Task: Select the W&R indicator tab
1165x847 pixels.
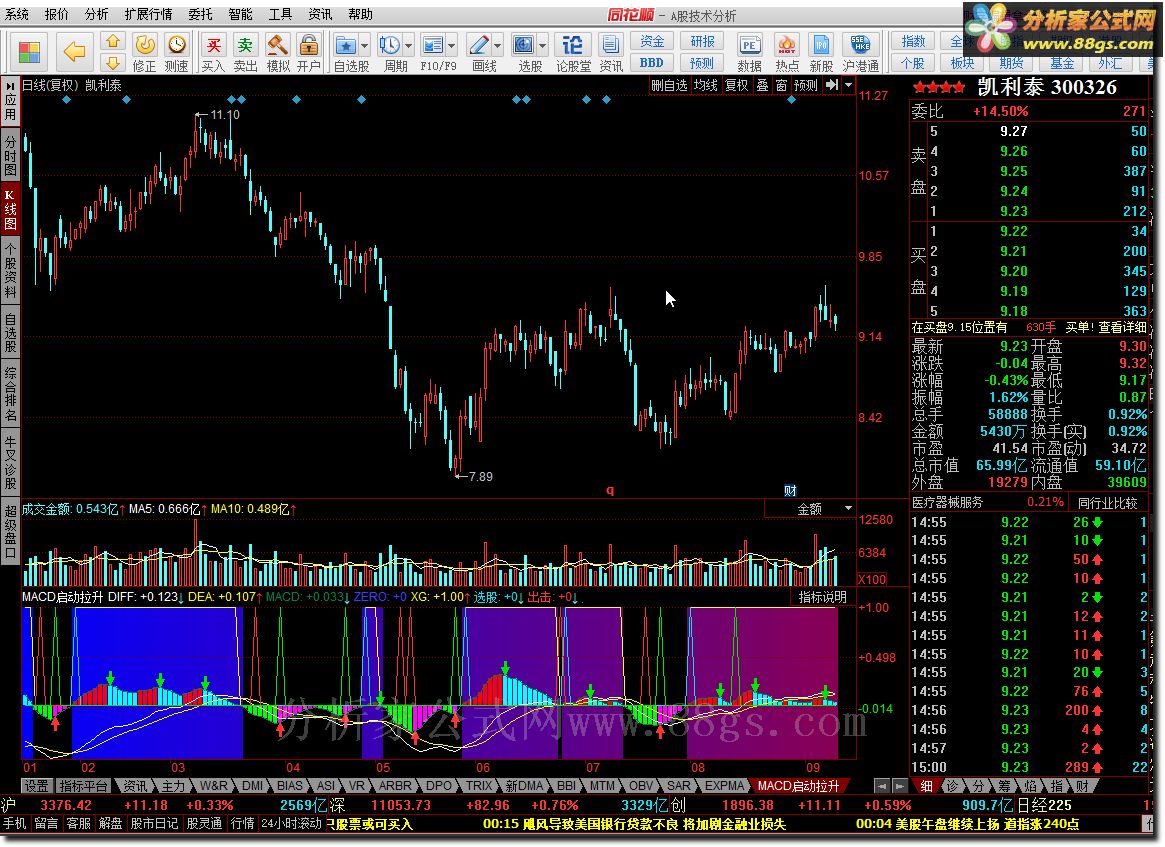Action: coord(213,785)
